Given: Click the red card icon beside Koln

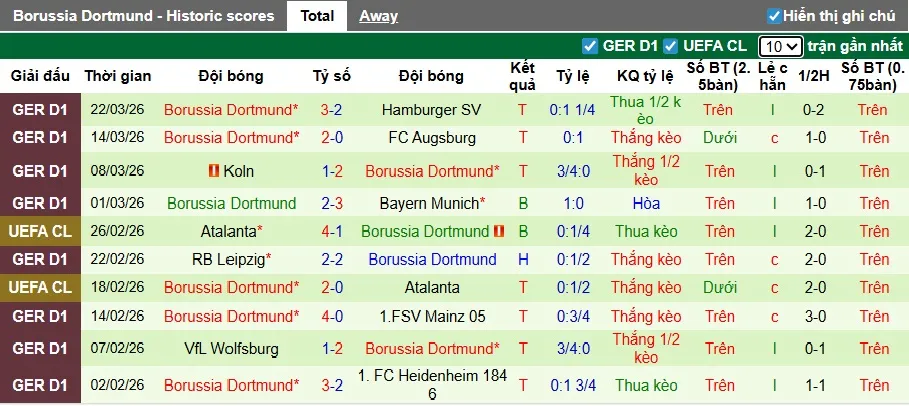Looking at the screenshot, I should coord(213,171).
